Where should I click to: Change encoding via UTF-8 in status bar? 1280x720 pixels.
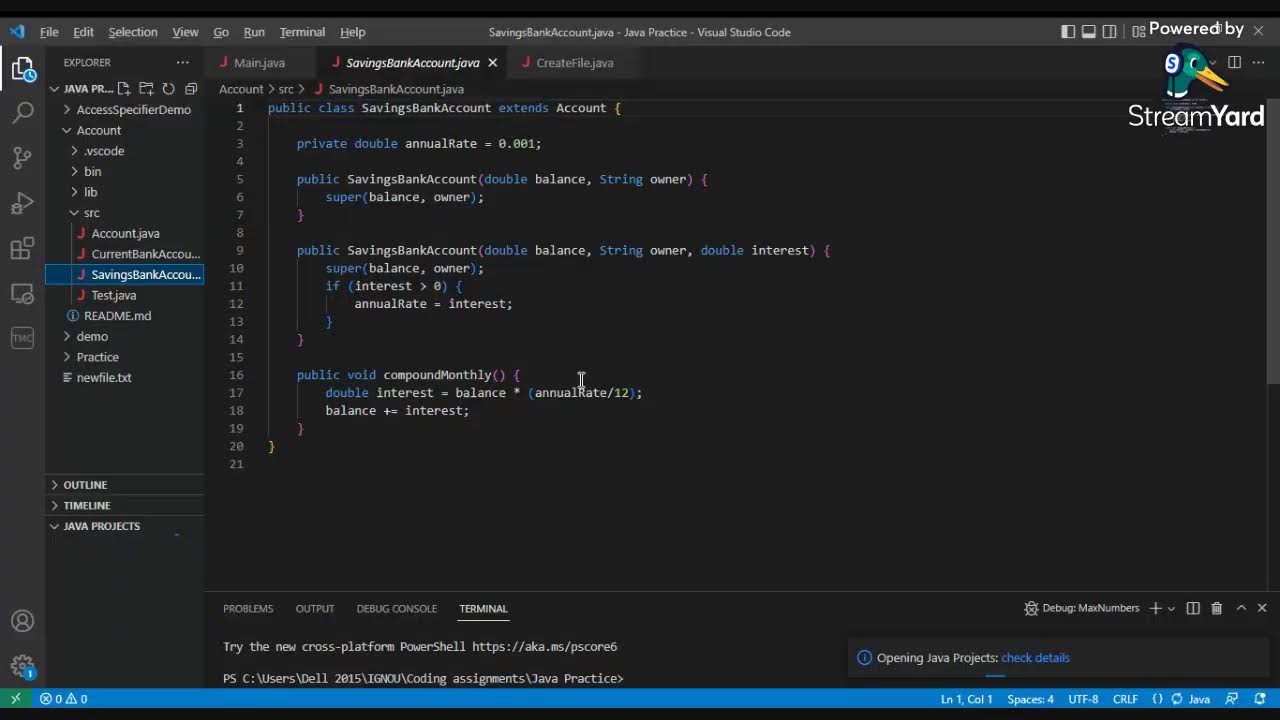tap(1083, 699)
